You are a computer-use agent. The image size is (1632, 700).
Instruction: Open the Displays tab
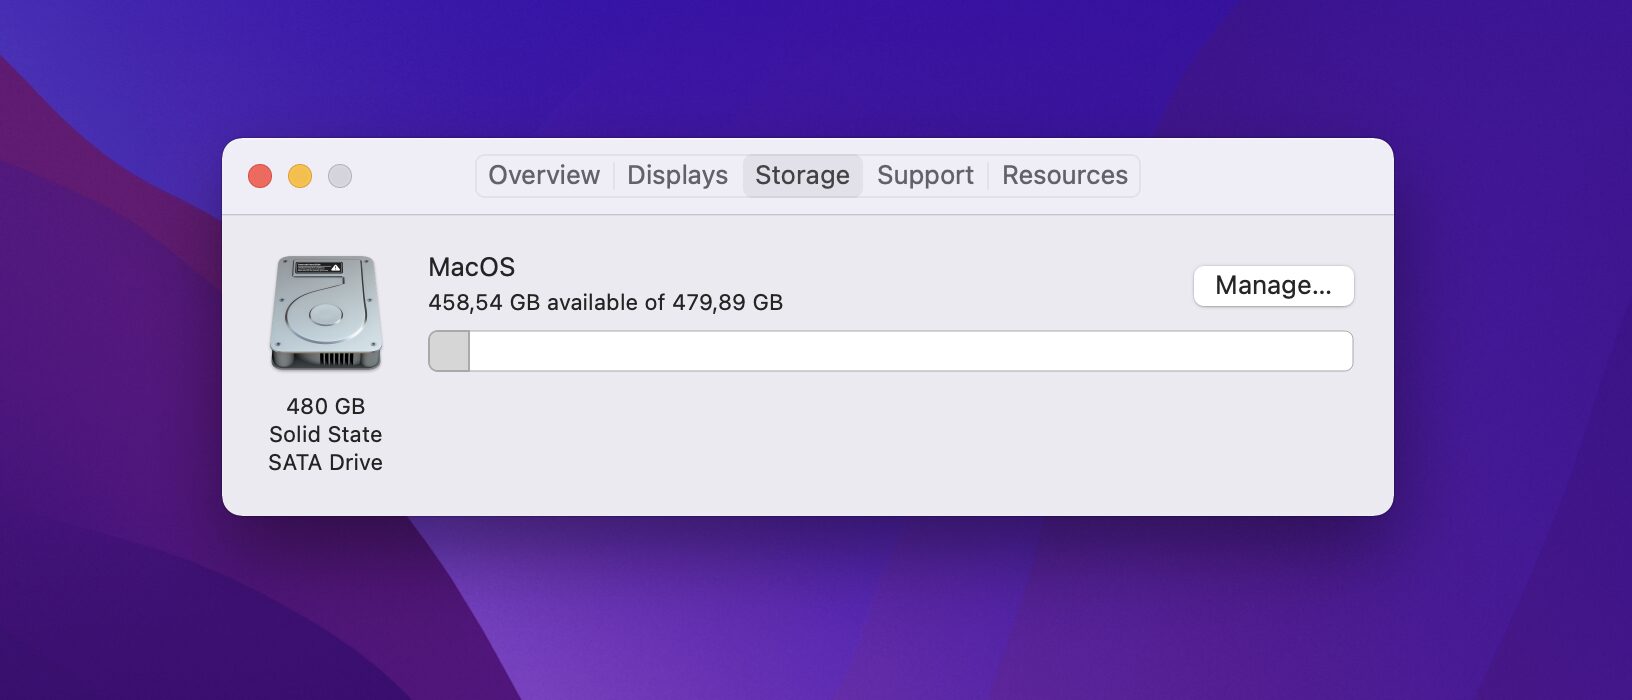click(x=677, y=176)
